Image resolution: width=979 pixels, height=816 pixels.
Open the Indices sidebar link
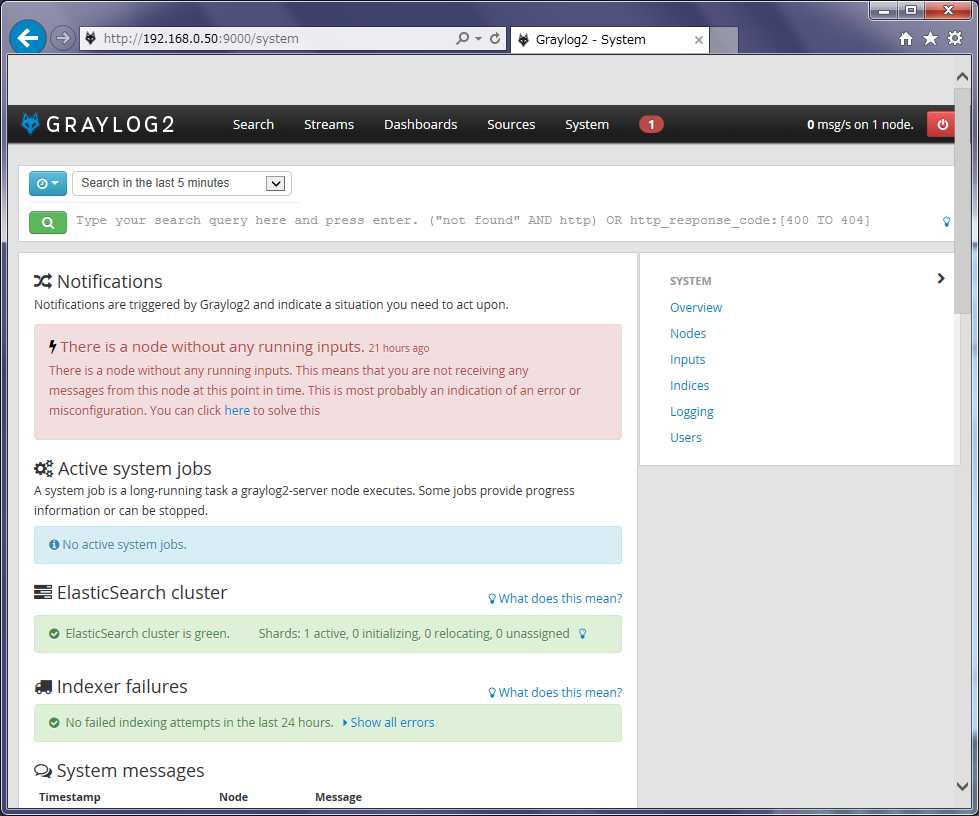point(690,385)
